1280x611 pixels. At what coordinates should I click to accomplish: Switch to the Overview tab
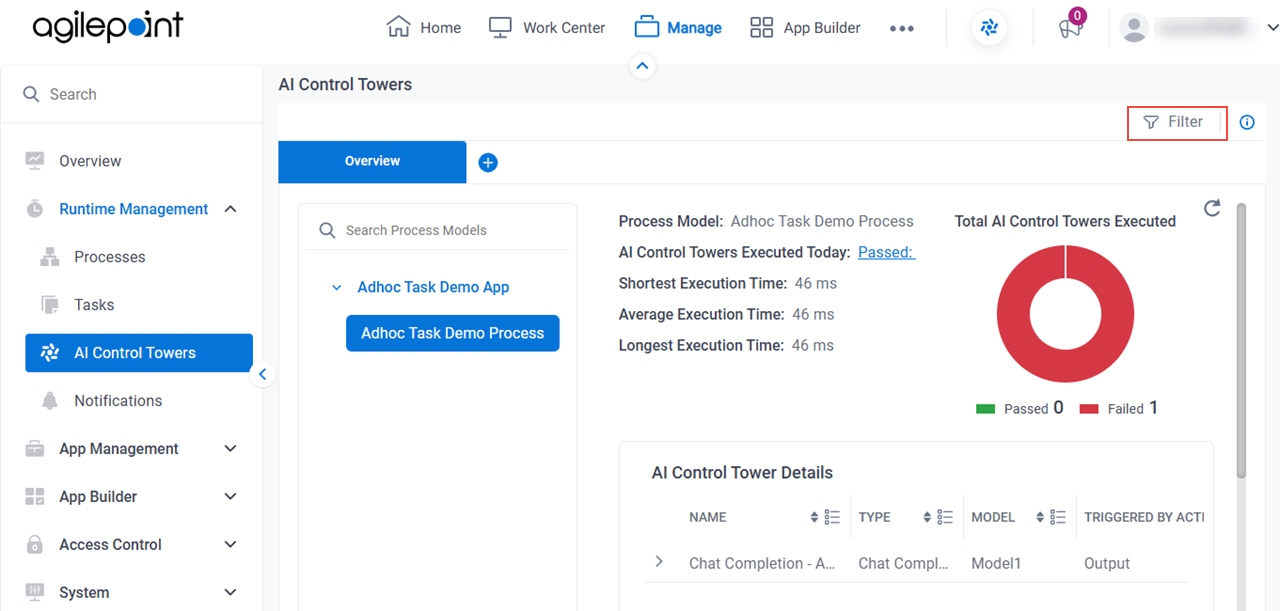[372, 161]
